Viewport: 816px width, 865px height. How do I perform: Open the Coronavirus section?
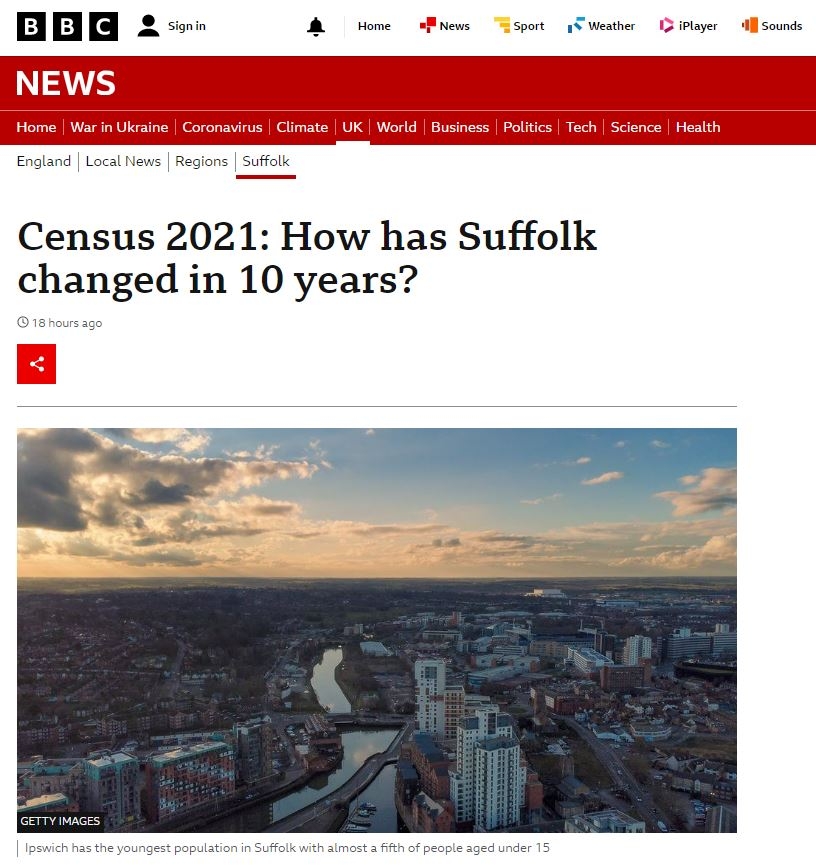(222, 127)
